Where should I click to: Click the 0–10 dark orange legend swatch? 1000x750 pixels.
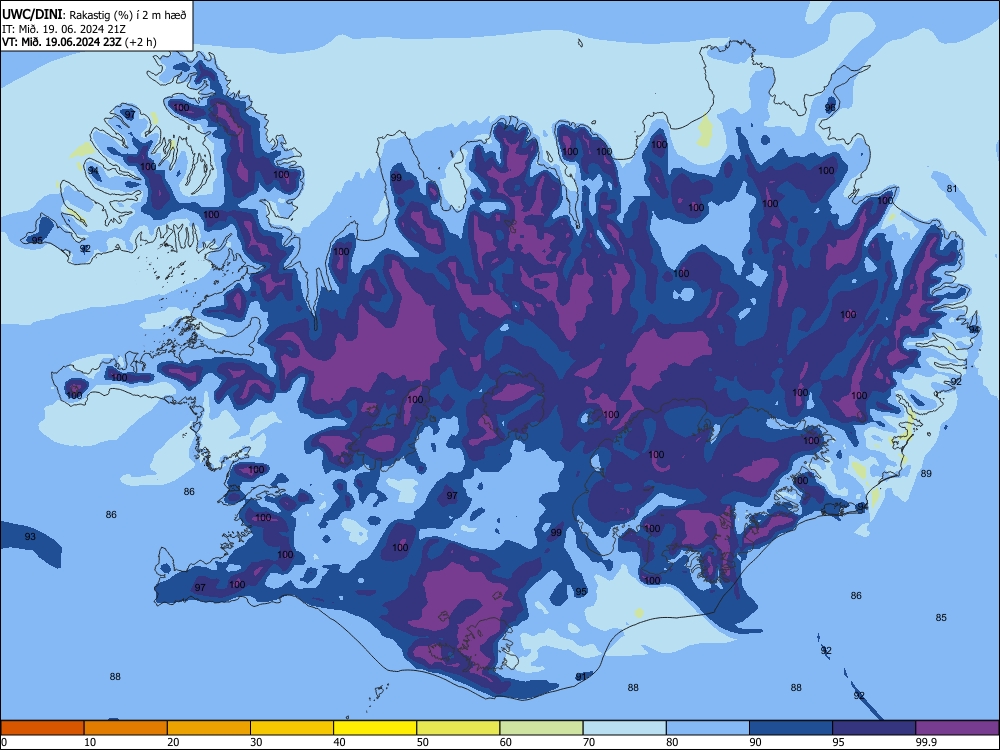click(x=42, y=728)
